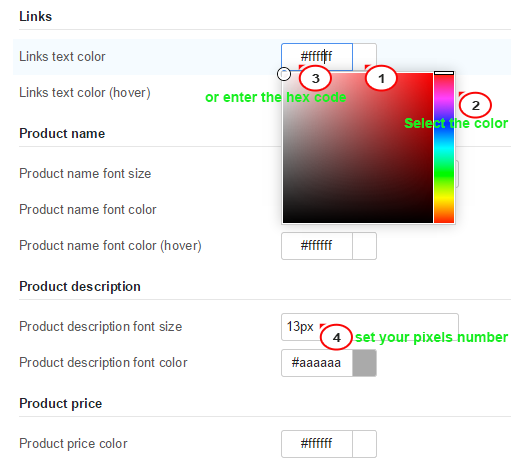The image size is (511, 474).
Task: Click the numbered annotation marker 2
Action: 475,105
